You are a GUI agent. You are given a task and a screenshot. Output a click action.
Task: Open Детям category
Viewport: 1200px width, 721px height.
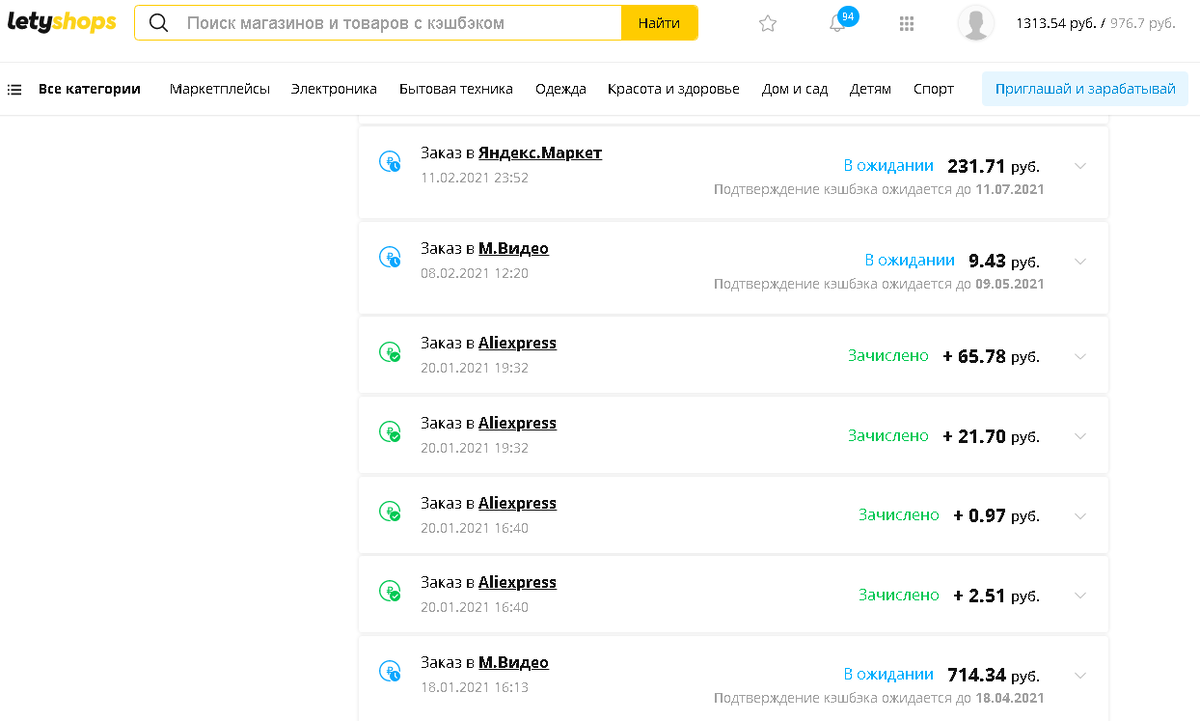coord(870,89)
